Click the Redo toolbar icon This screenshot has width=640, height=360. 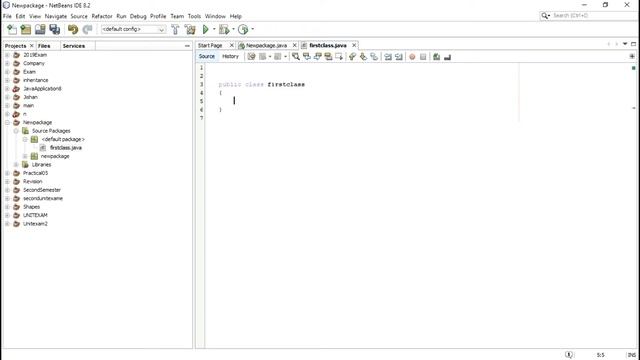(87, 29)
